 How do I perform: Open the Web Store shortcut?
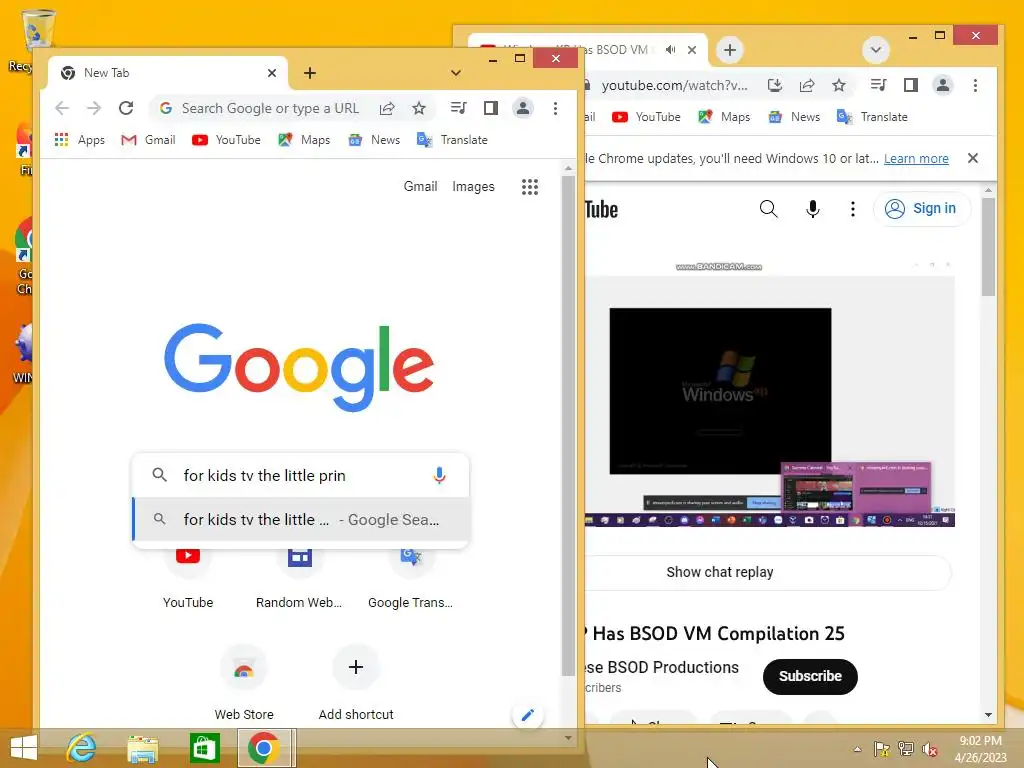click(x=244, y=683)
